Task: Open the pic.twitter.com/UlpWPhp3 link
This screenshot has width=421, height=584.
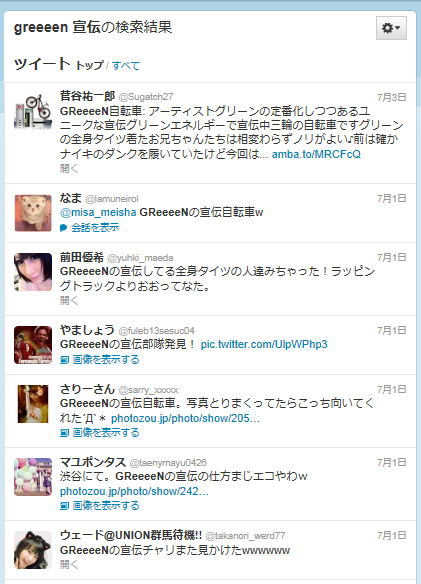Action: [x=264, y=344]
